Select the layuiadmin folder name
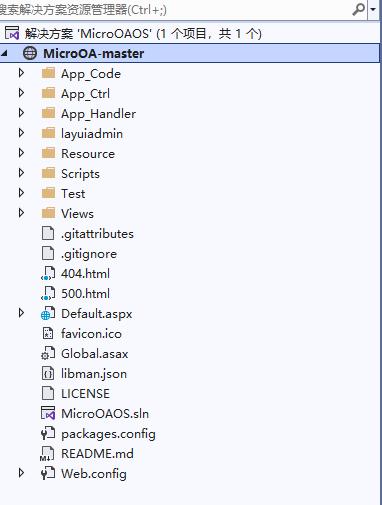This screenshot has width=382, height=505. pyautogui.click(x=92, y=134)
